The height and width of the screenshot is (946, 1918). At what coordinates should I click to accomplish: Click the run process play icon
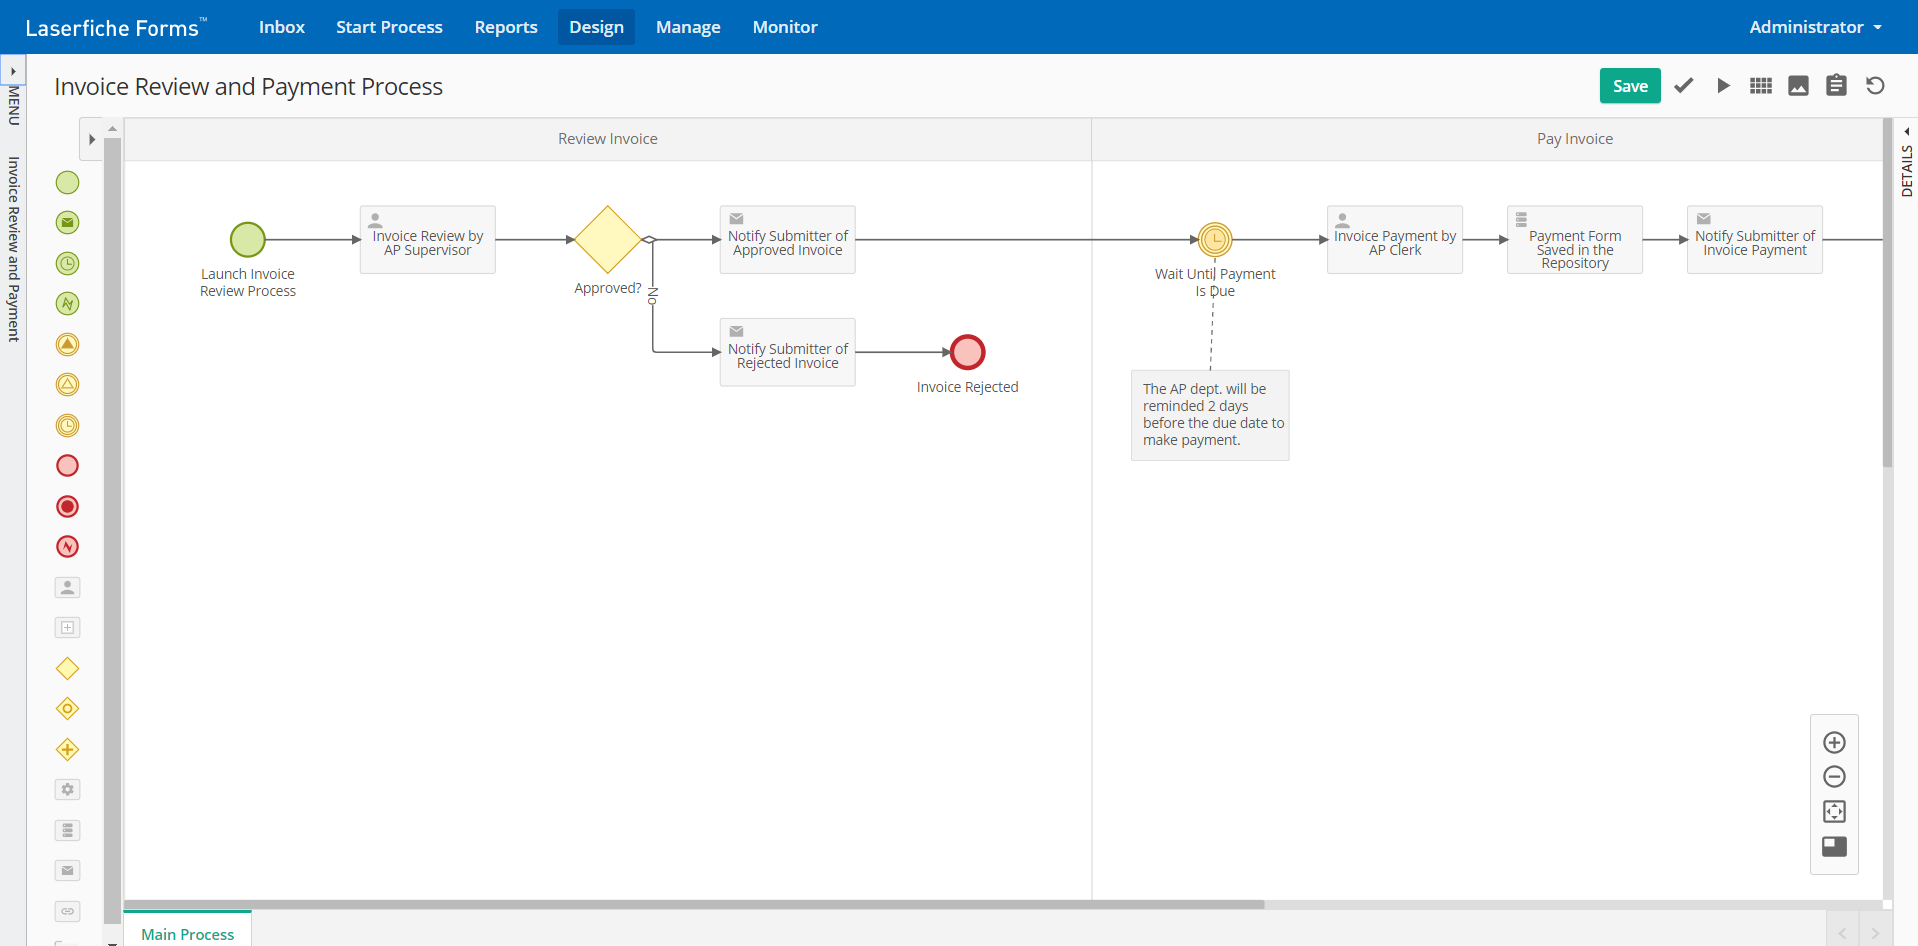[1723, 86]
